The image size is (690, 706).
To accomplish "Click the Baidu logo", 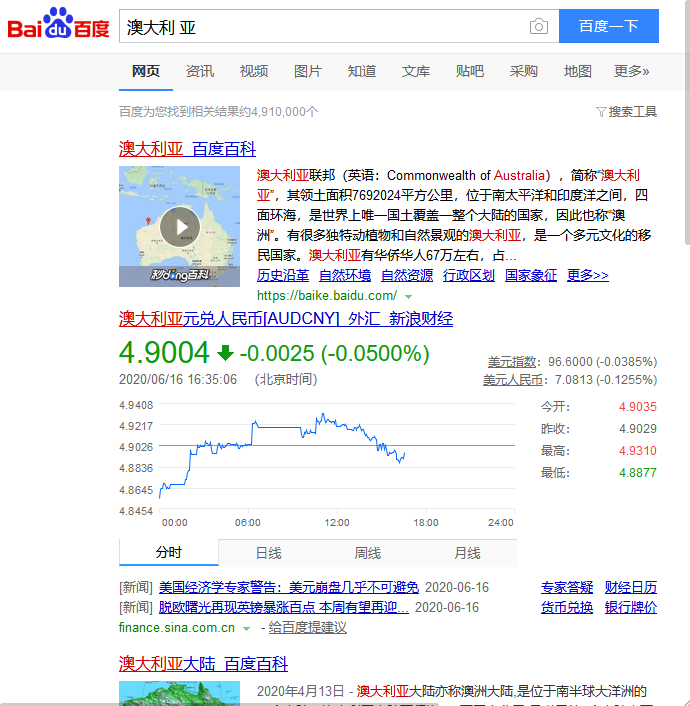I will 58,25.
